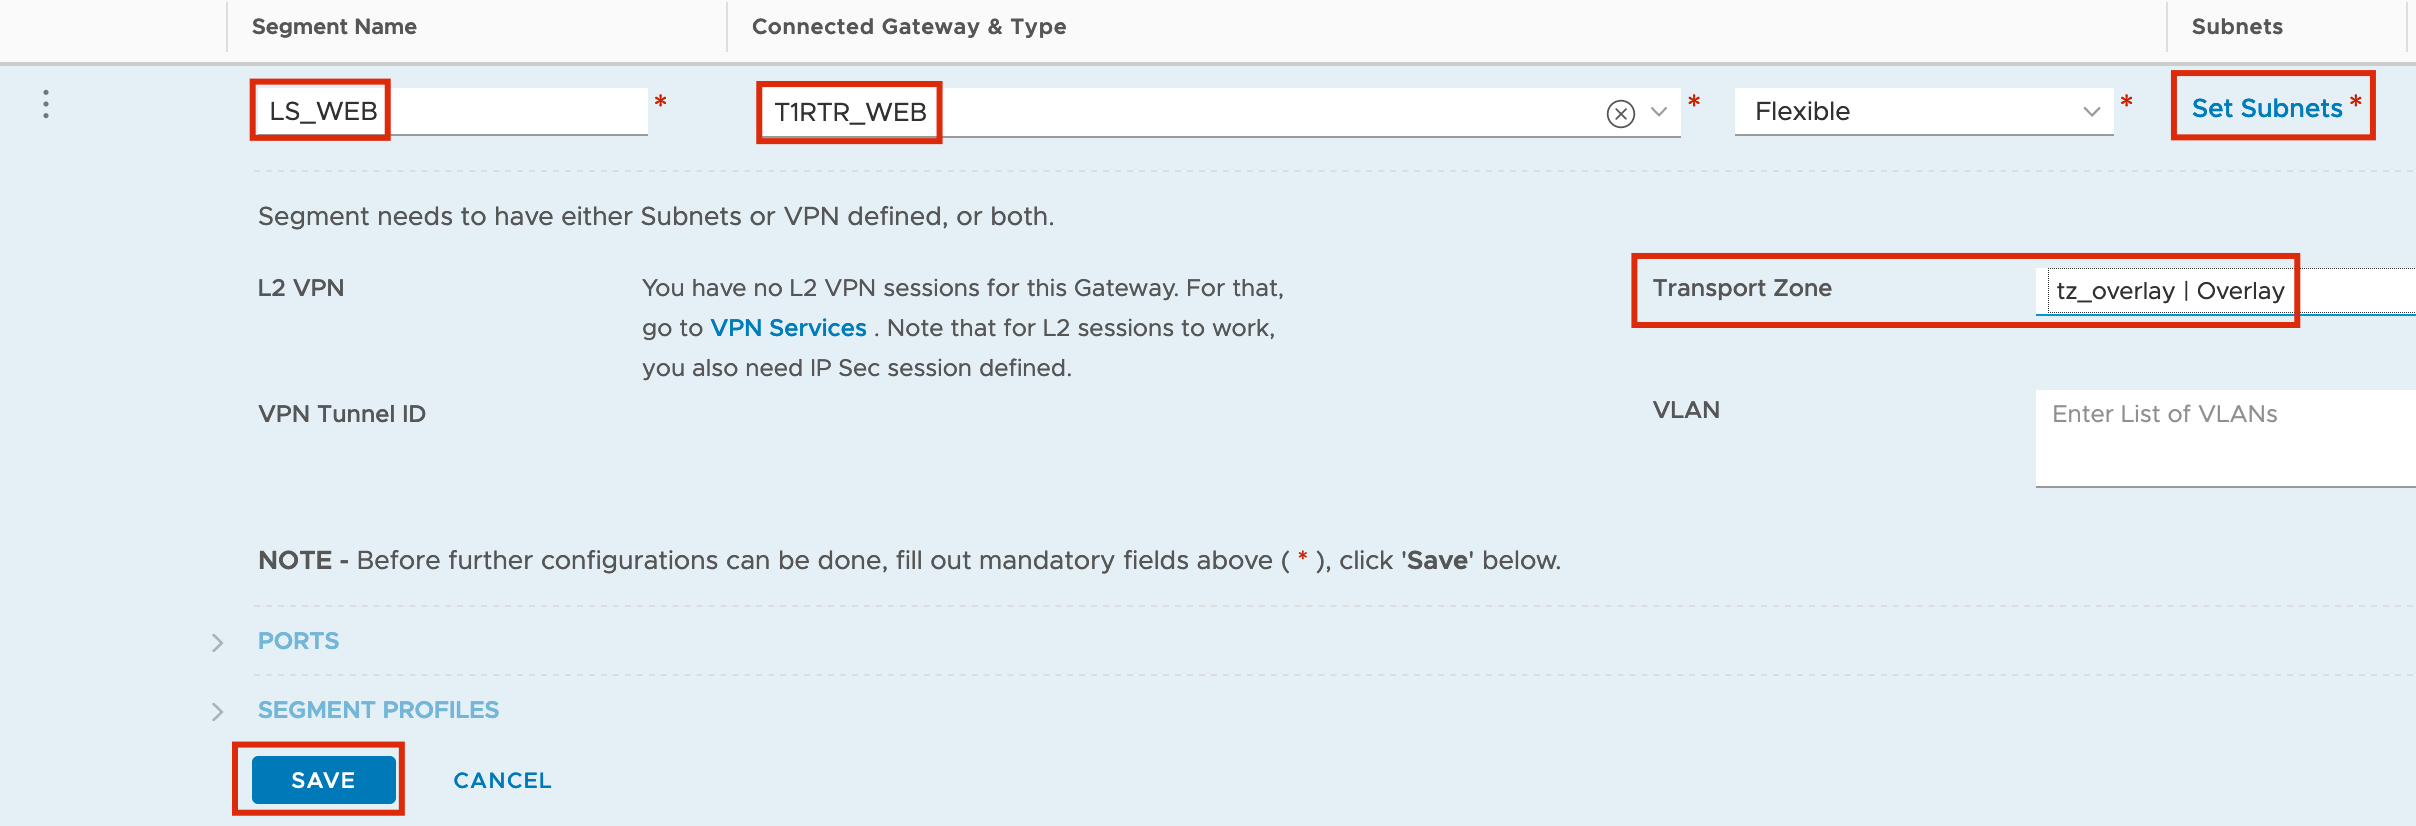Click the Subnets column header
2416x826 pixels.
[x=2237, y=27]
